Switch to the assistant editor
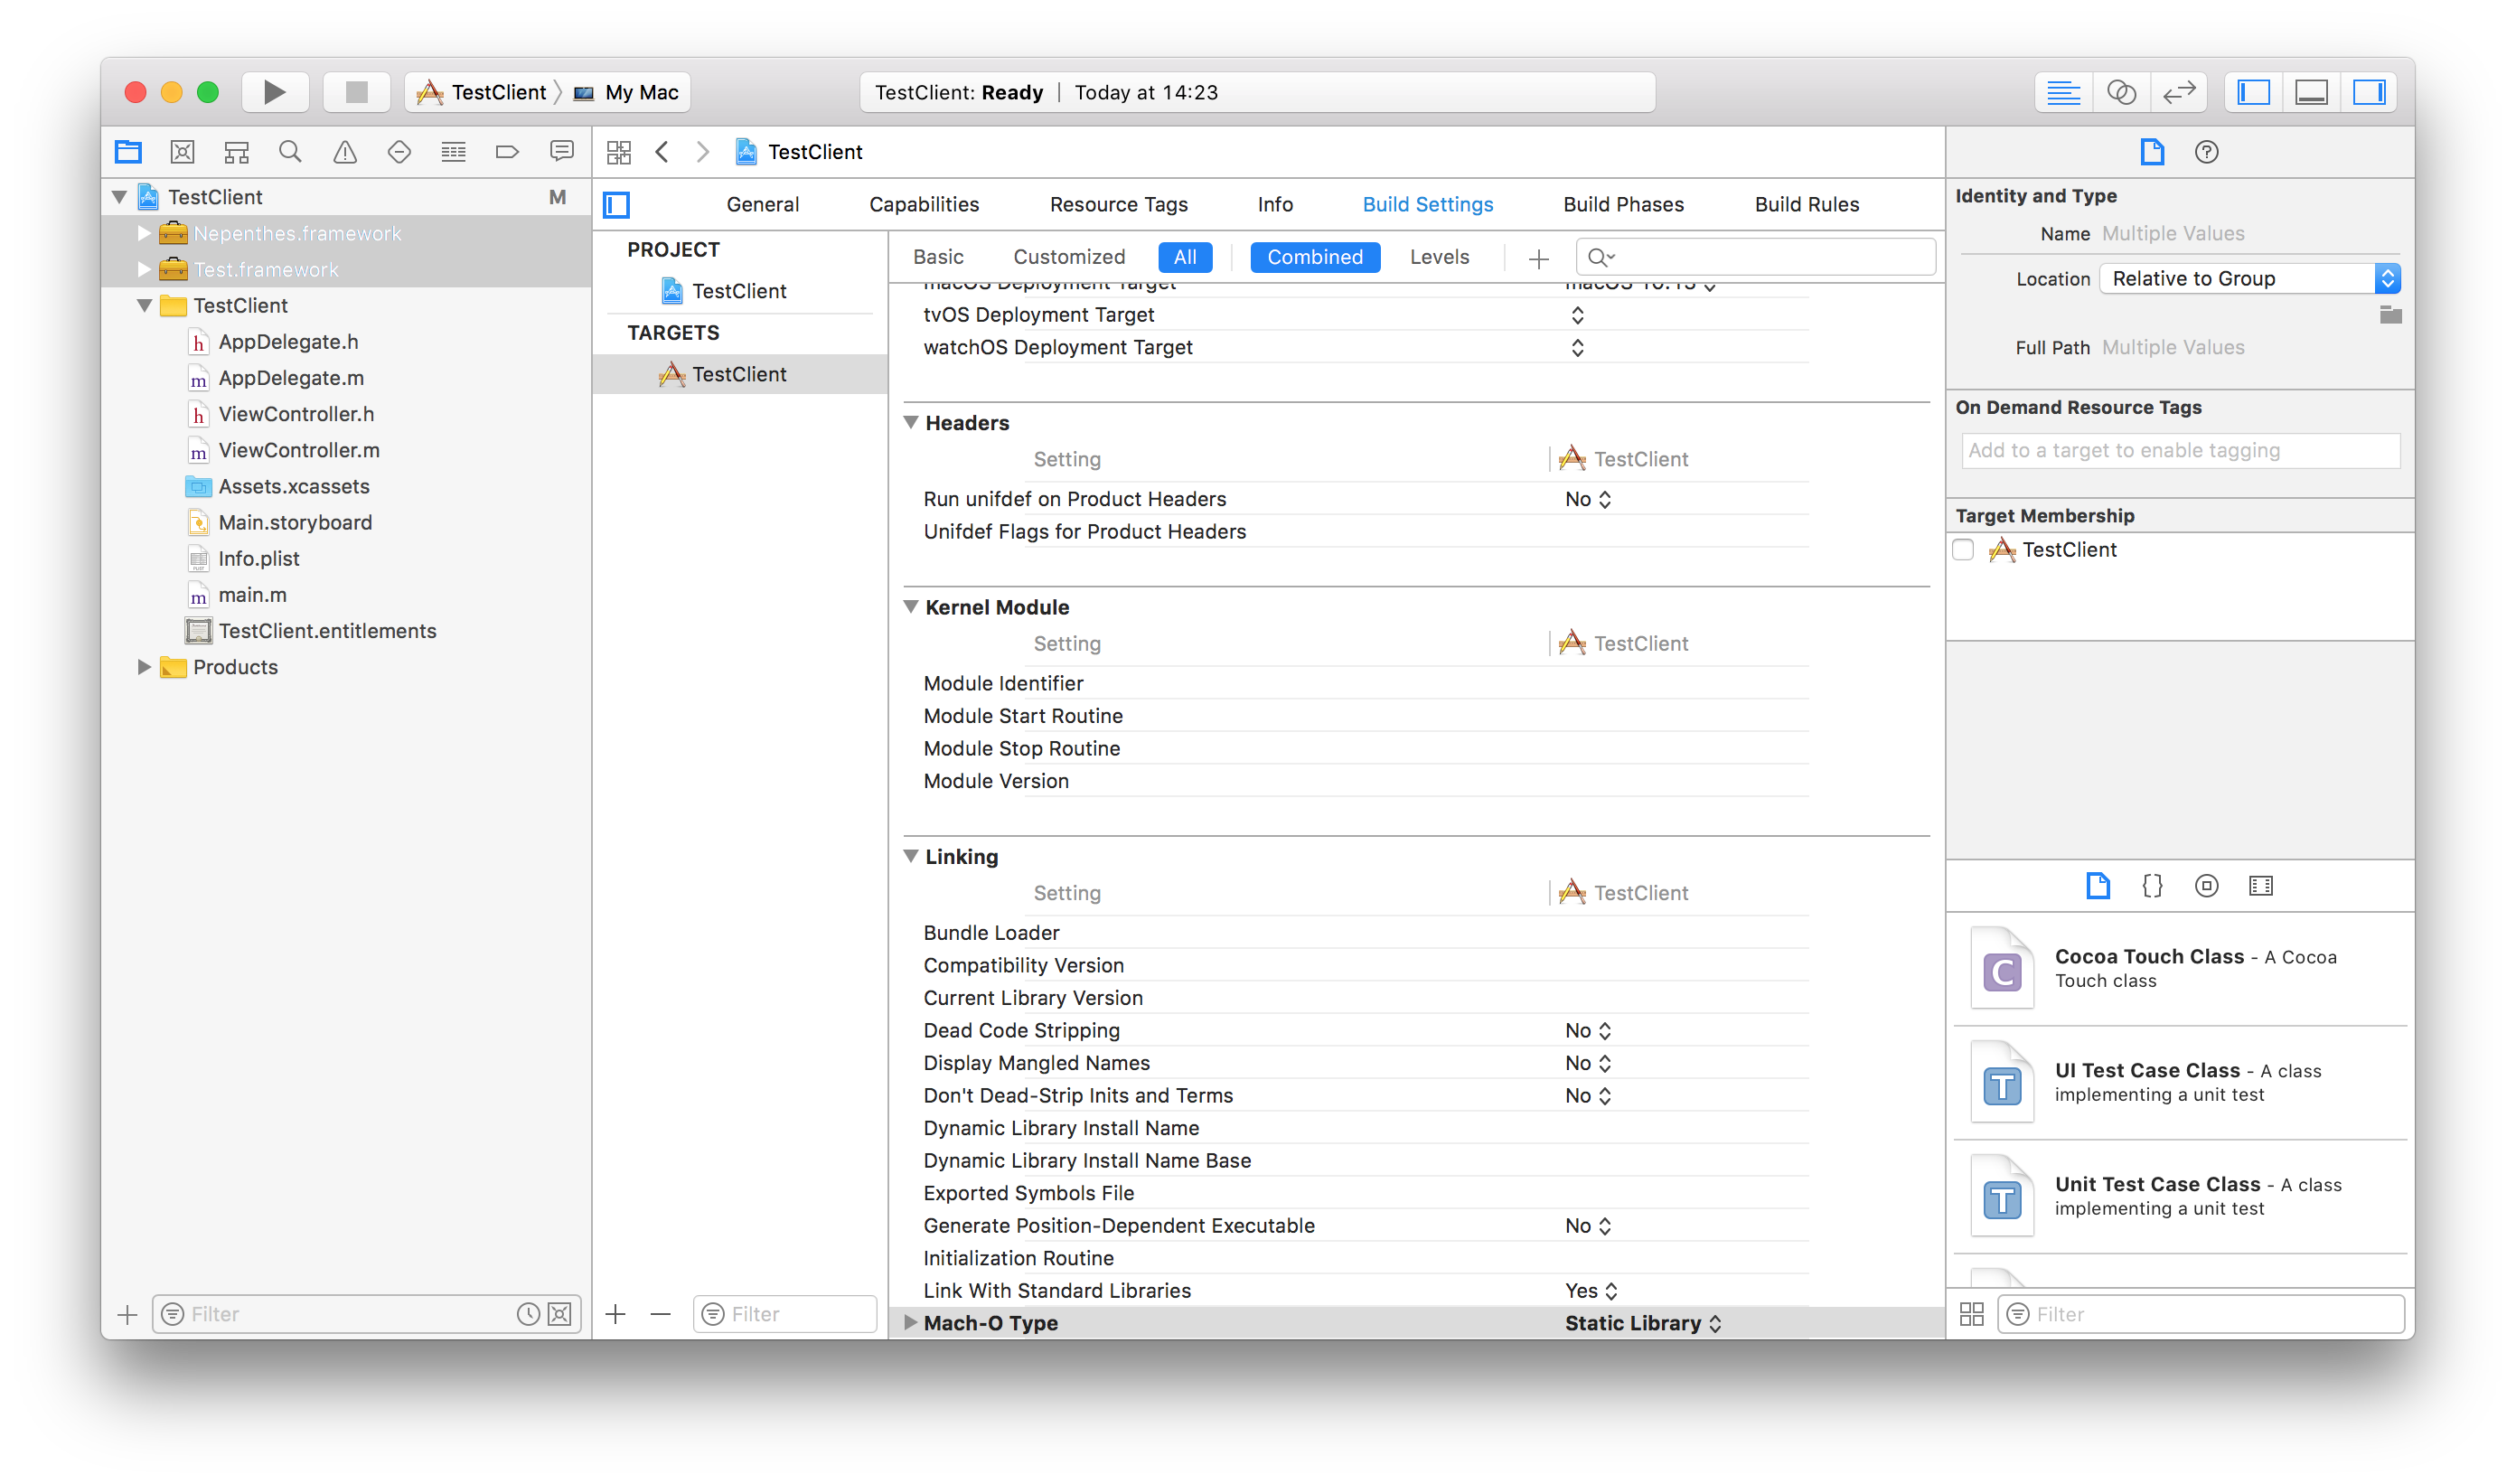Screen dimensions: 2516x1484 click(x=2121, y=92)
